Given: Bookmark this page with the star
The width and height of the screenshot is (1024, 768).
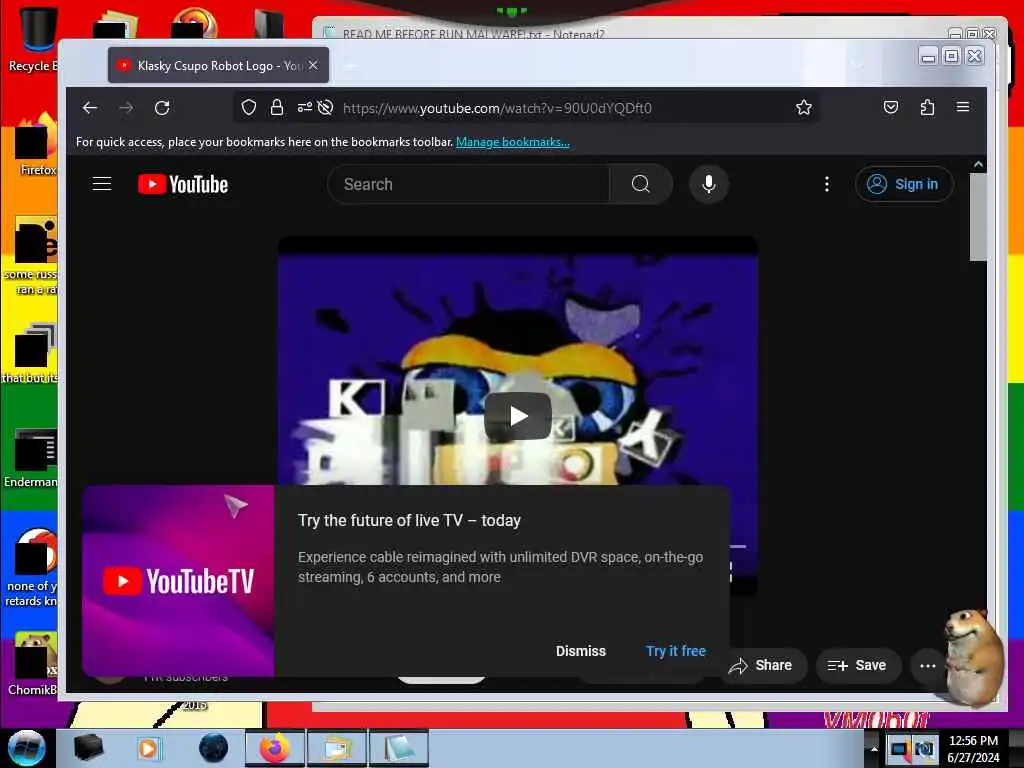Looking at the screenshot, I should (x=804, y=107).
